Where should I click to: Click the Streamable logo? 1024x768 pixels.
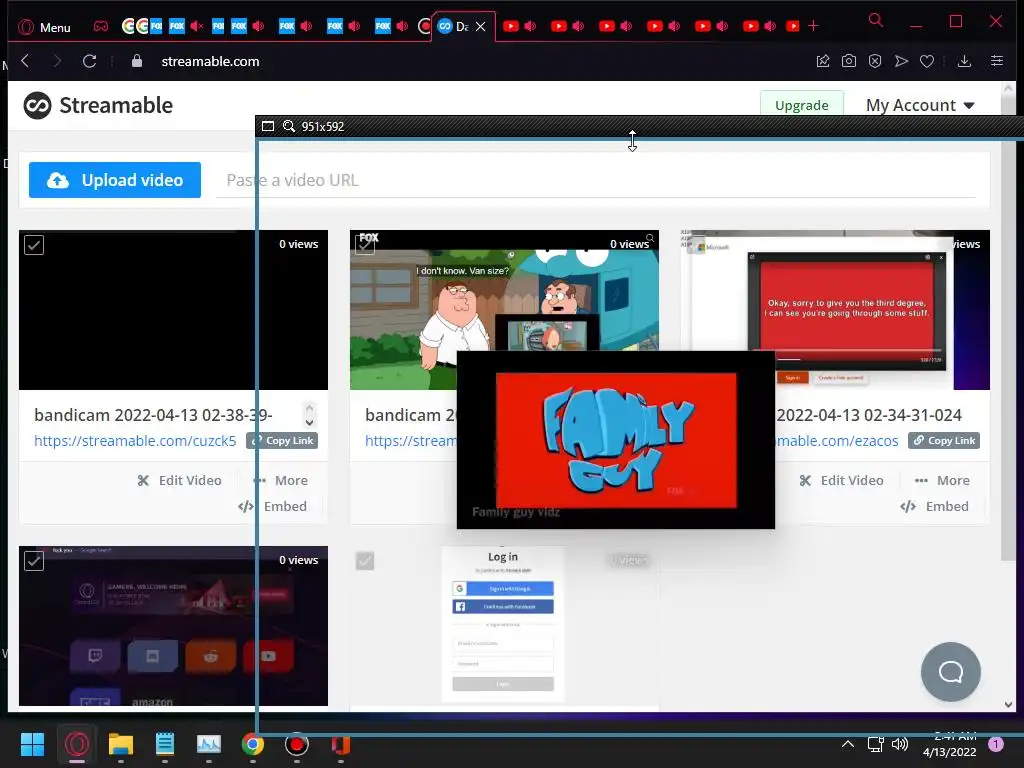point(99,105)
